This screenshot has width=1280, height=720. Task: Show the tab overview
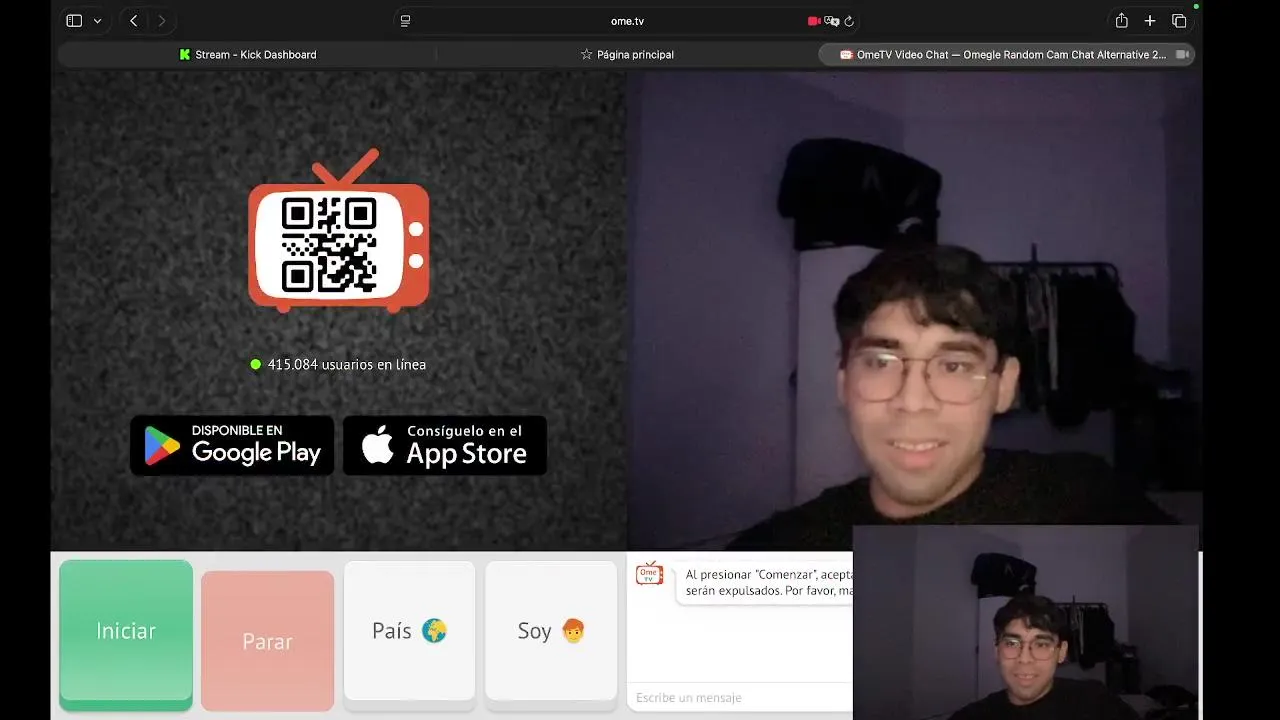coord(1179,21)
